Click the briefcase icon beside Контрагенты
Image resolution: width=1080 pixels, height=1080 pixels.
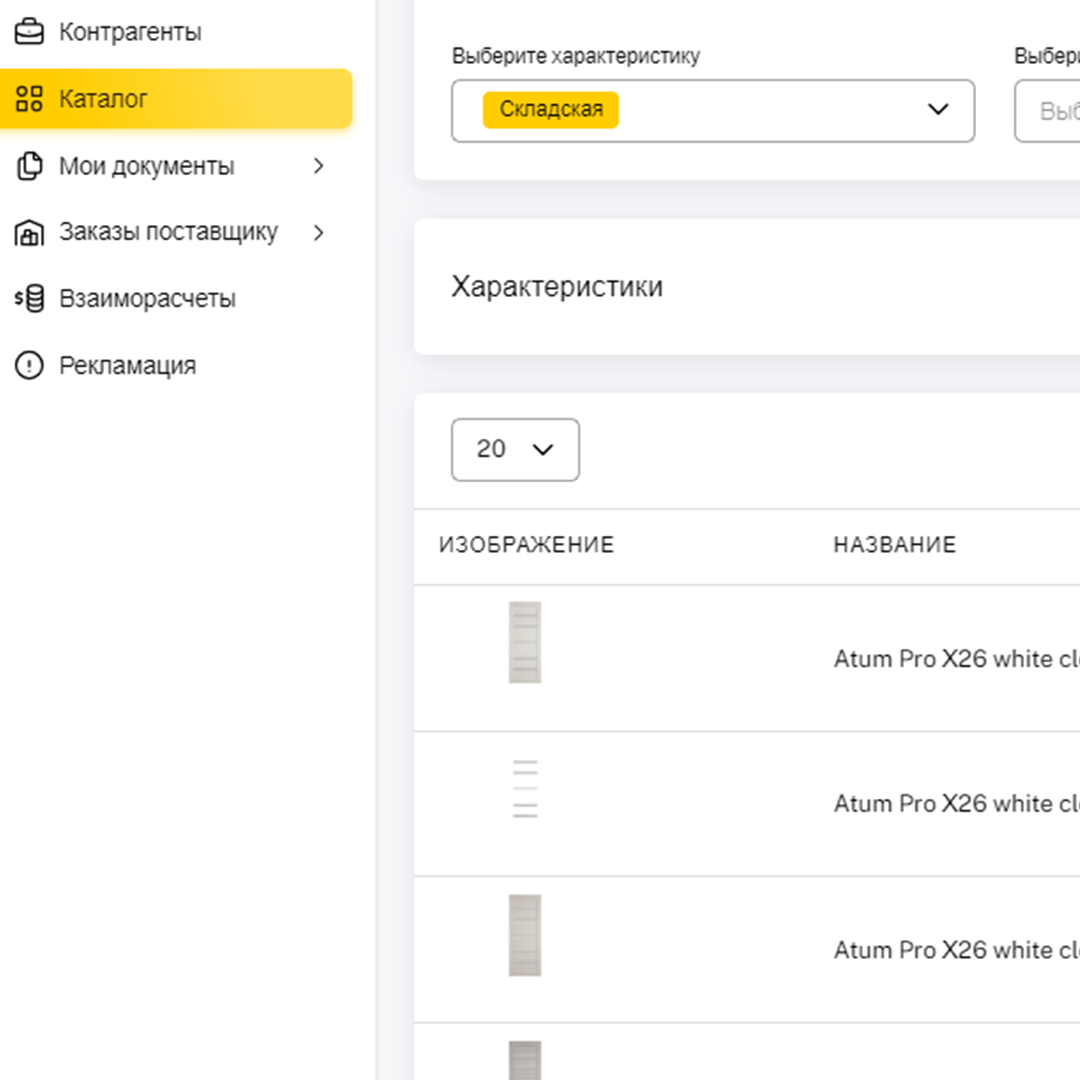click(29, 32)
